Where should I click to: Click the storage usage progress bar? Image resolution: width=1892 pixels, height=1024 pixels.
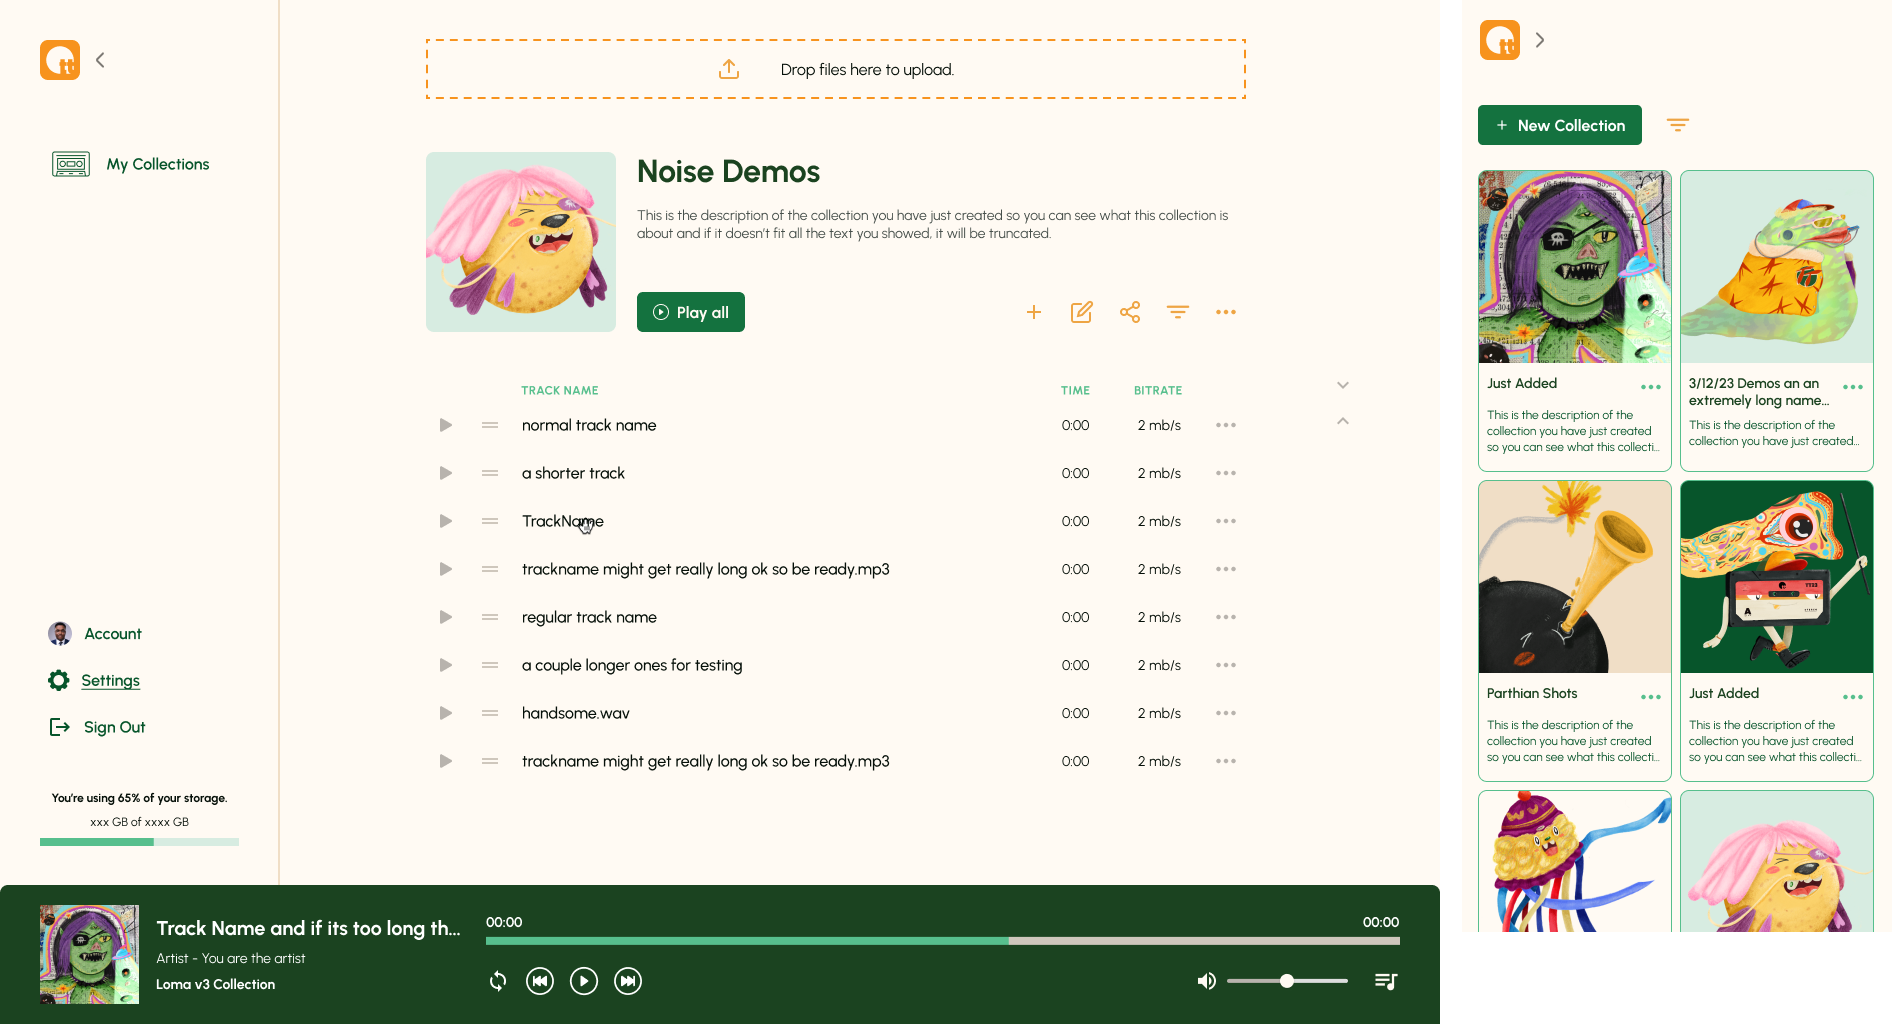point(139,842)
